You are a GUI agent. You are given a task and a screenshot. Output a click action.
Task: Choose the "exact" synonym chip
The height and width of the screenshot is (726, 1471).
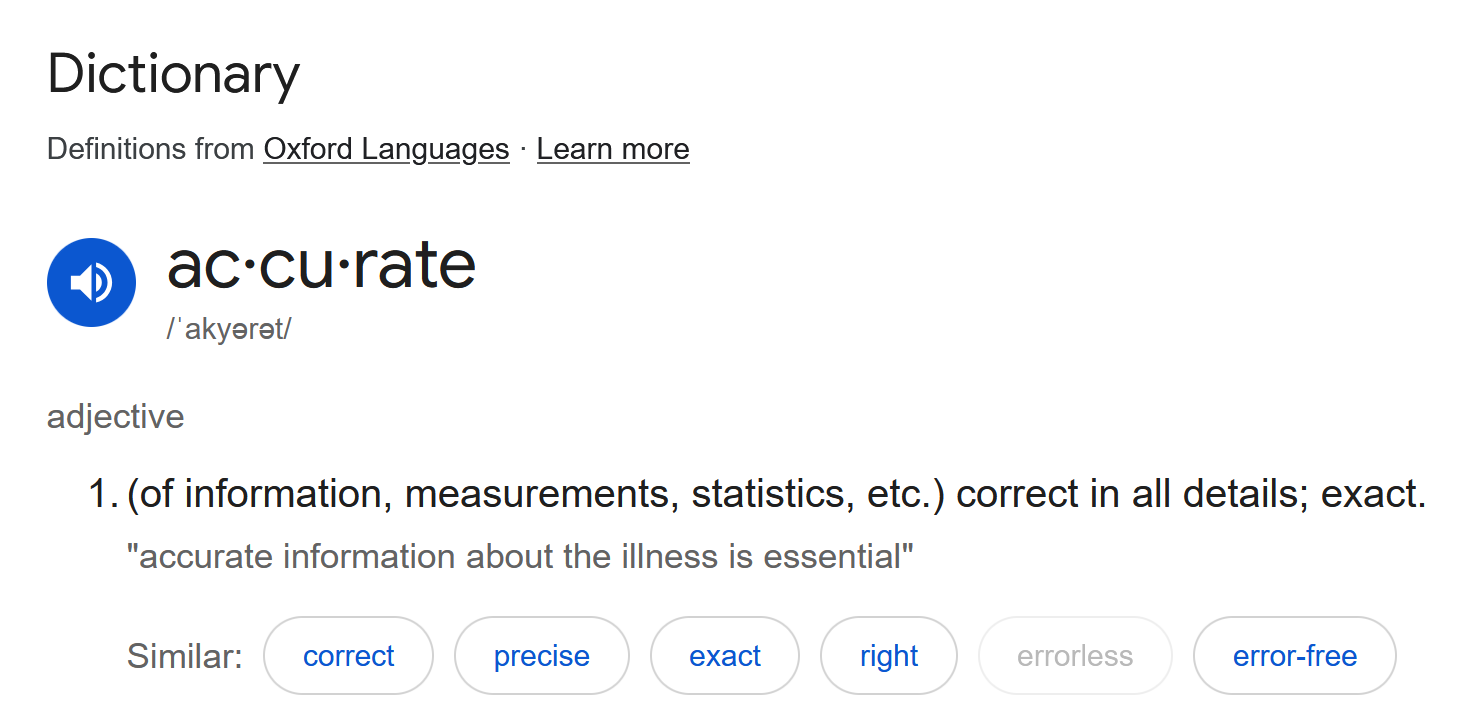(x=724, y=656)
